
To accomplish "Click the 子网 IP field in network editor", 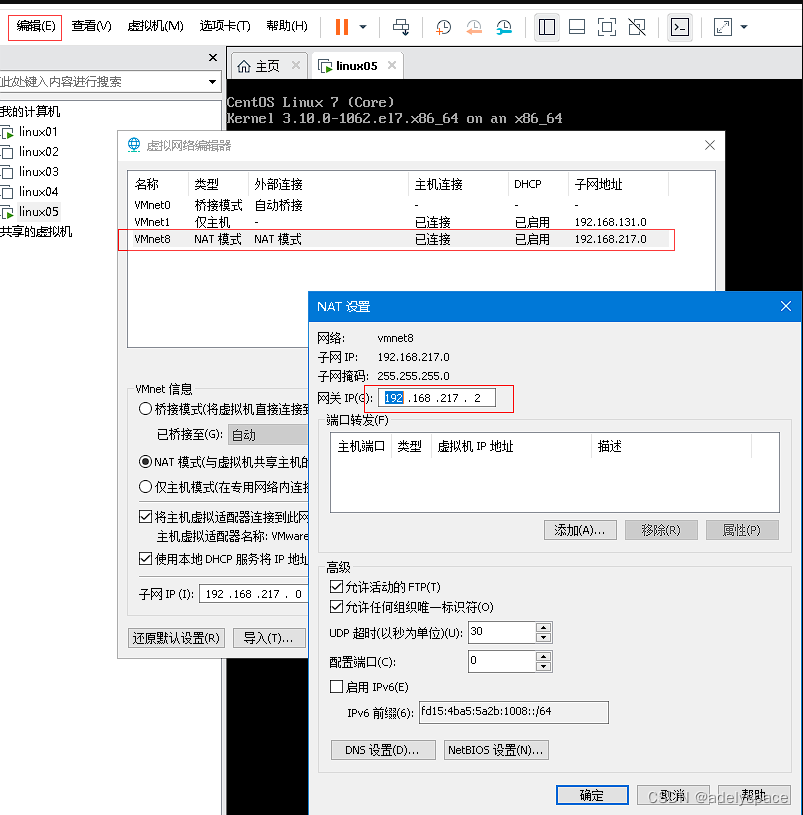I will [254, 594].
